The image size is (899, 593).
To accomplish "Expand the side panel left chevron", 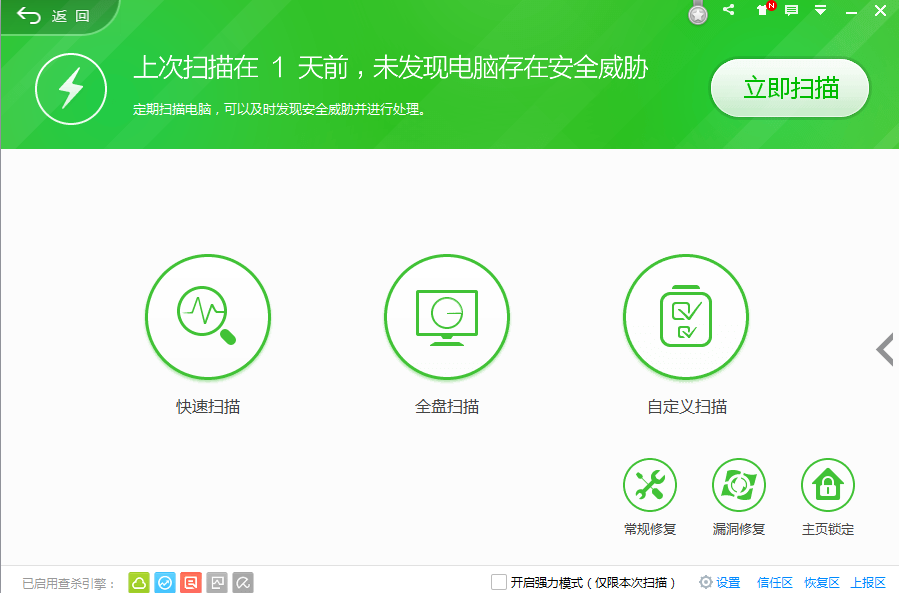I will coord(885,349).
